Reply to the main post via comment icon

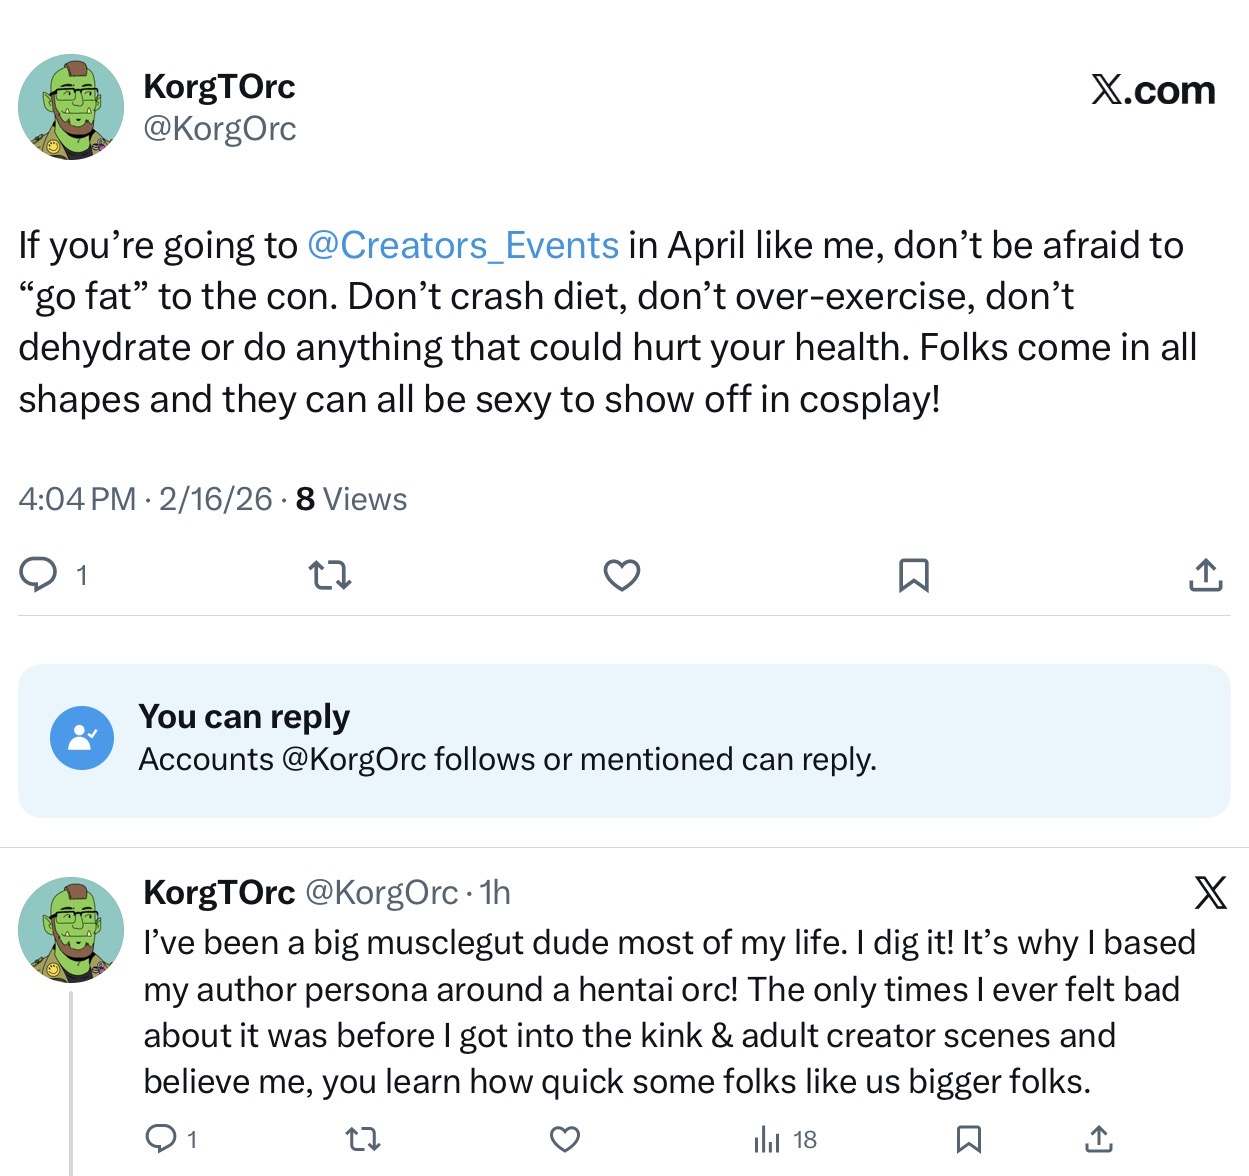(39, 575)
